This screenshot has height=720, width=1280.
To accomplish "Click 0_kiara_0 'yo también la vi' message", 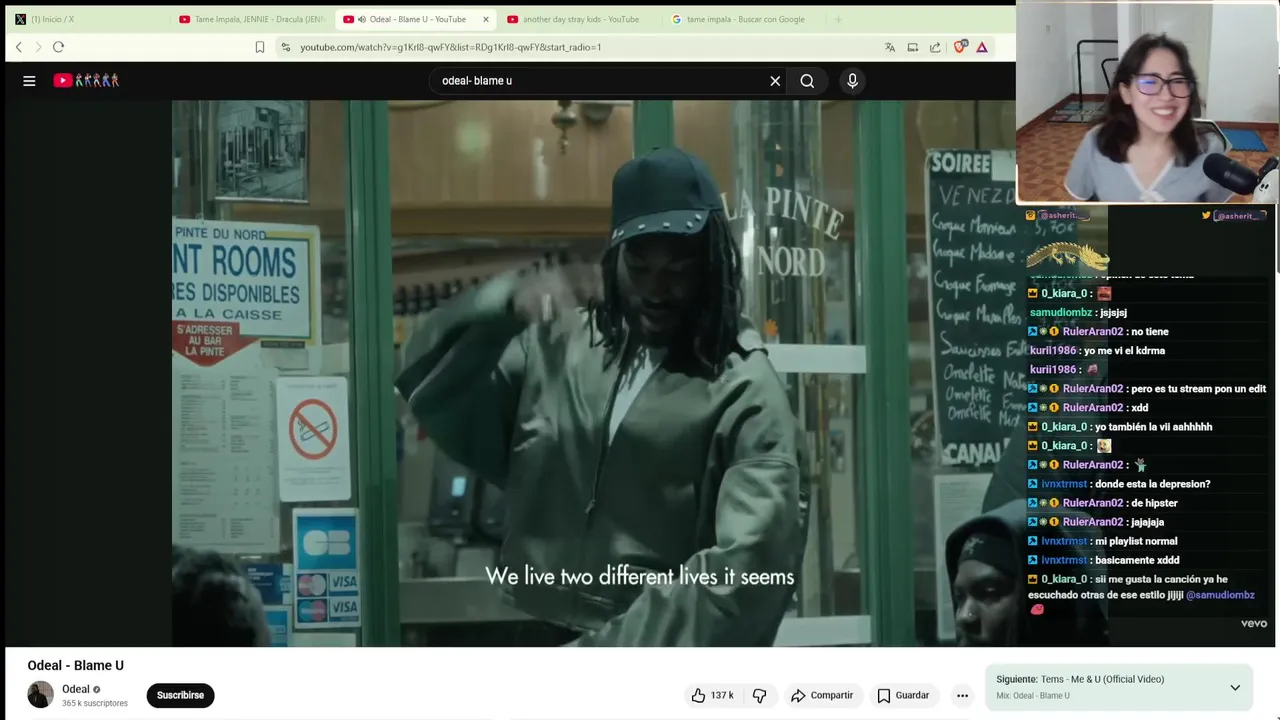I will point(1120,427).
